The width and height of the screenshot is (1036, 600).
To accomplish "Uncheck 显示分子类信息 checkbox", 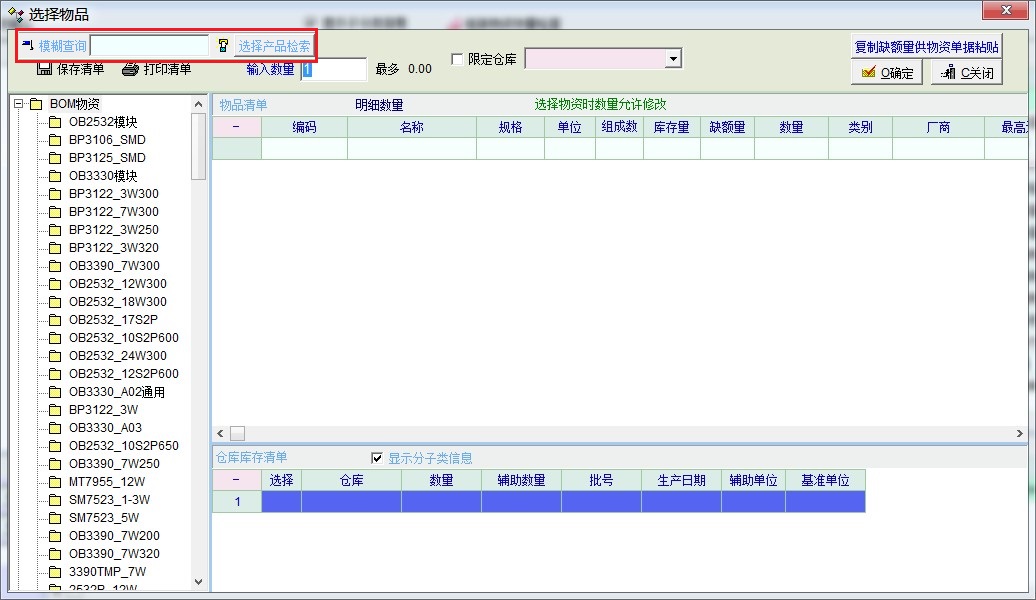I will point(377,458).
